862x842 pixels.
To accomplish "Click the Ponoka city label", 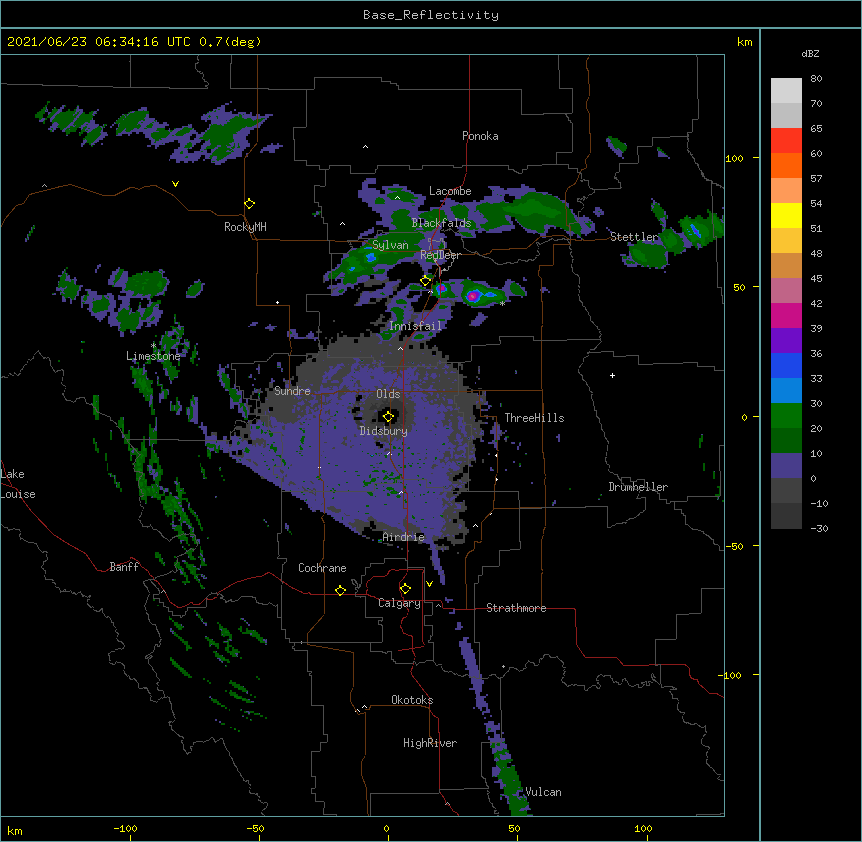I will 480,136.
